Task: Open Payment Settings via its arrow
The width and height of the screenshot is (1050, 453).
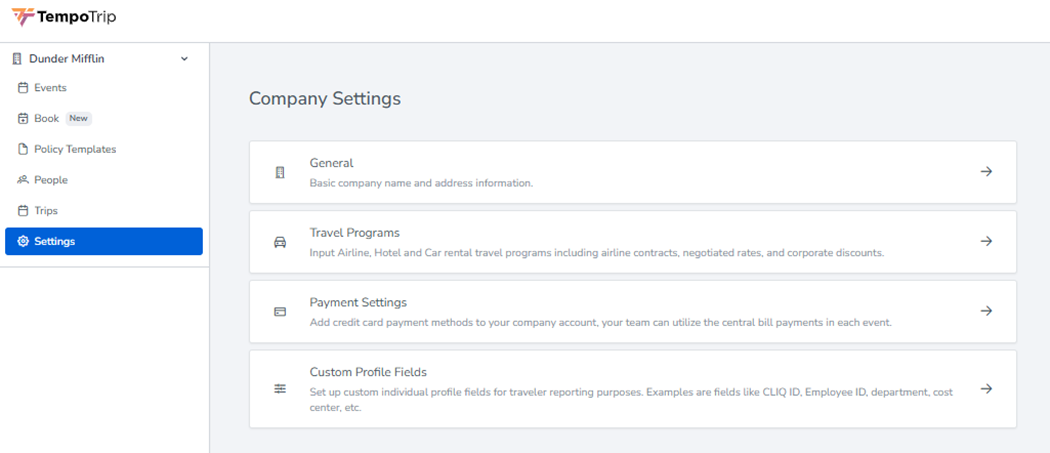Action: click(x=986, y=311)
